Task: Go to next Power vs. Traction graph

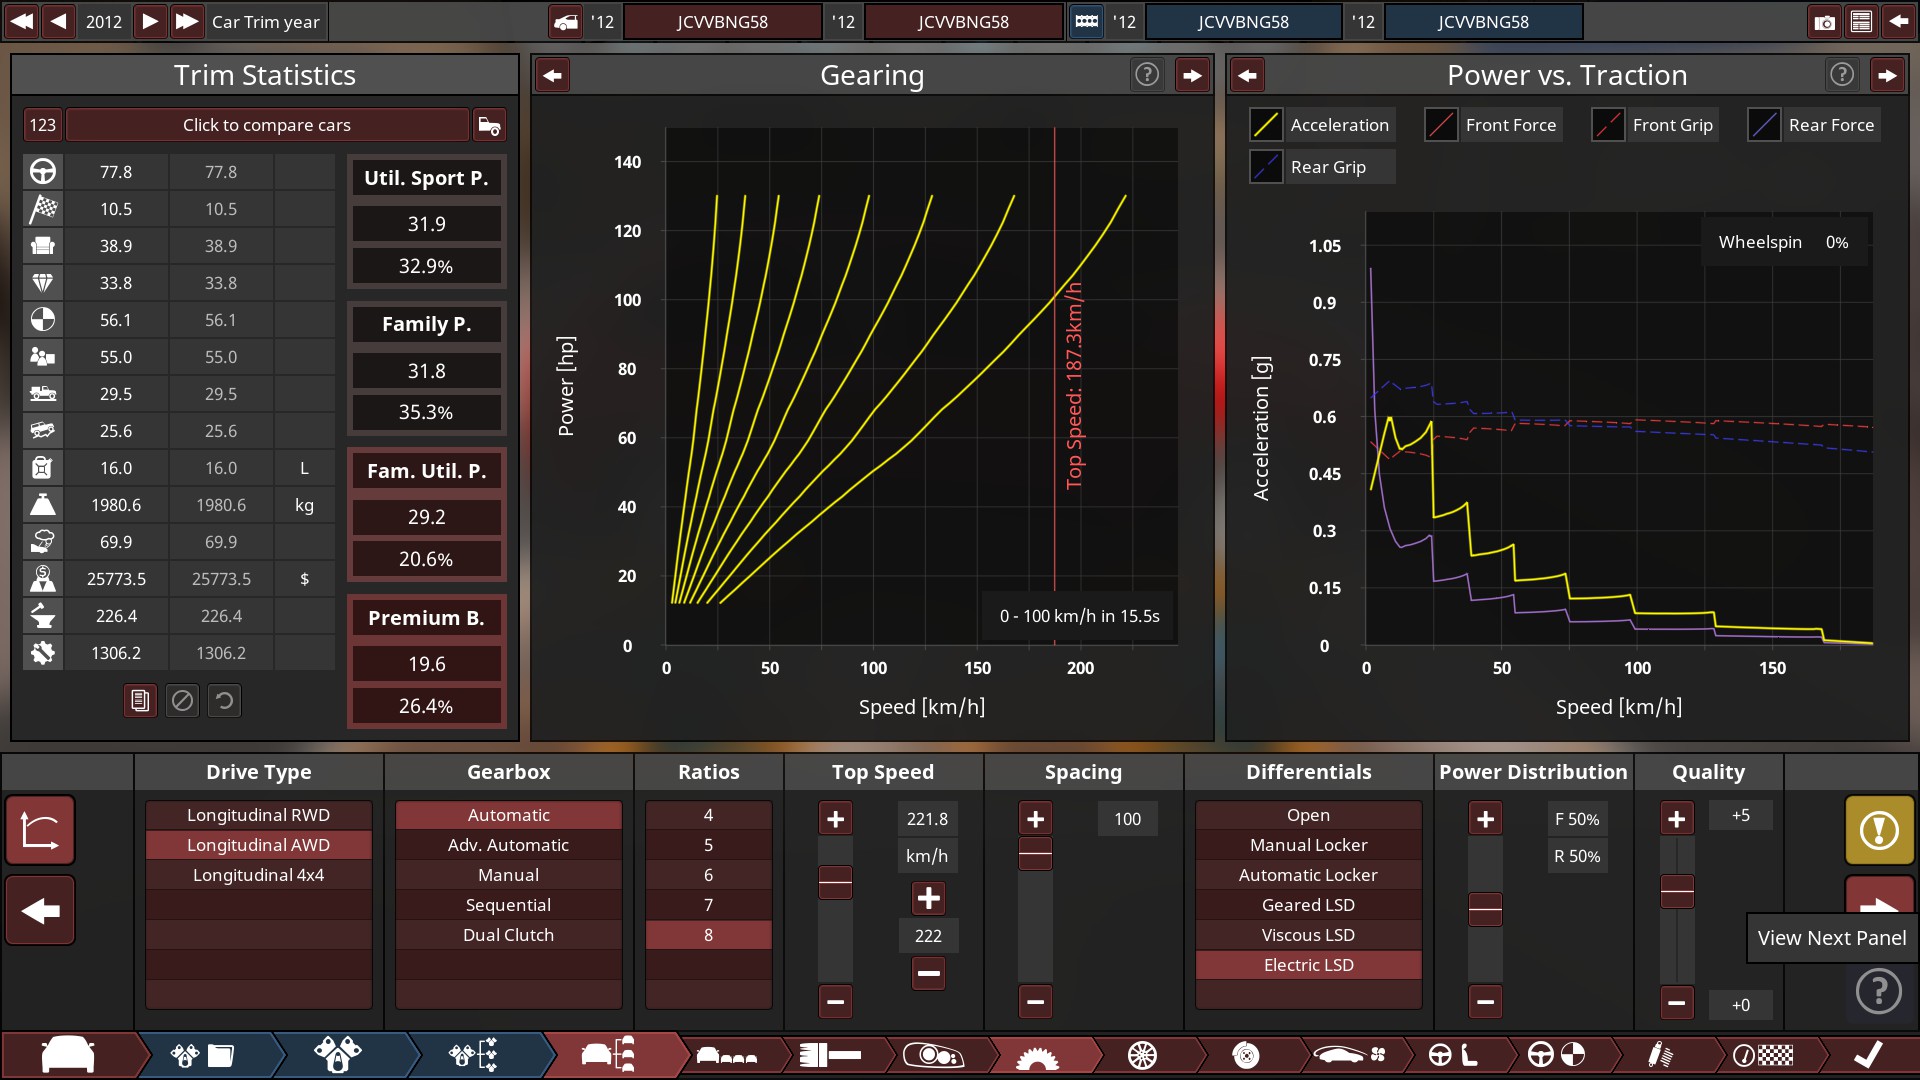Action: tap(1887, 75)
